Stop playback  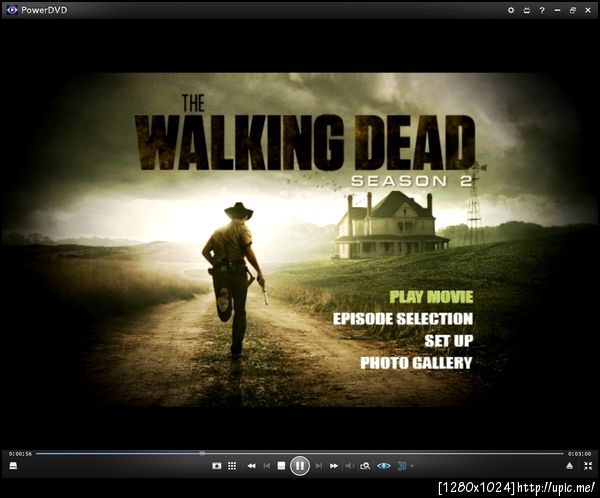(281, 466)
